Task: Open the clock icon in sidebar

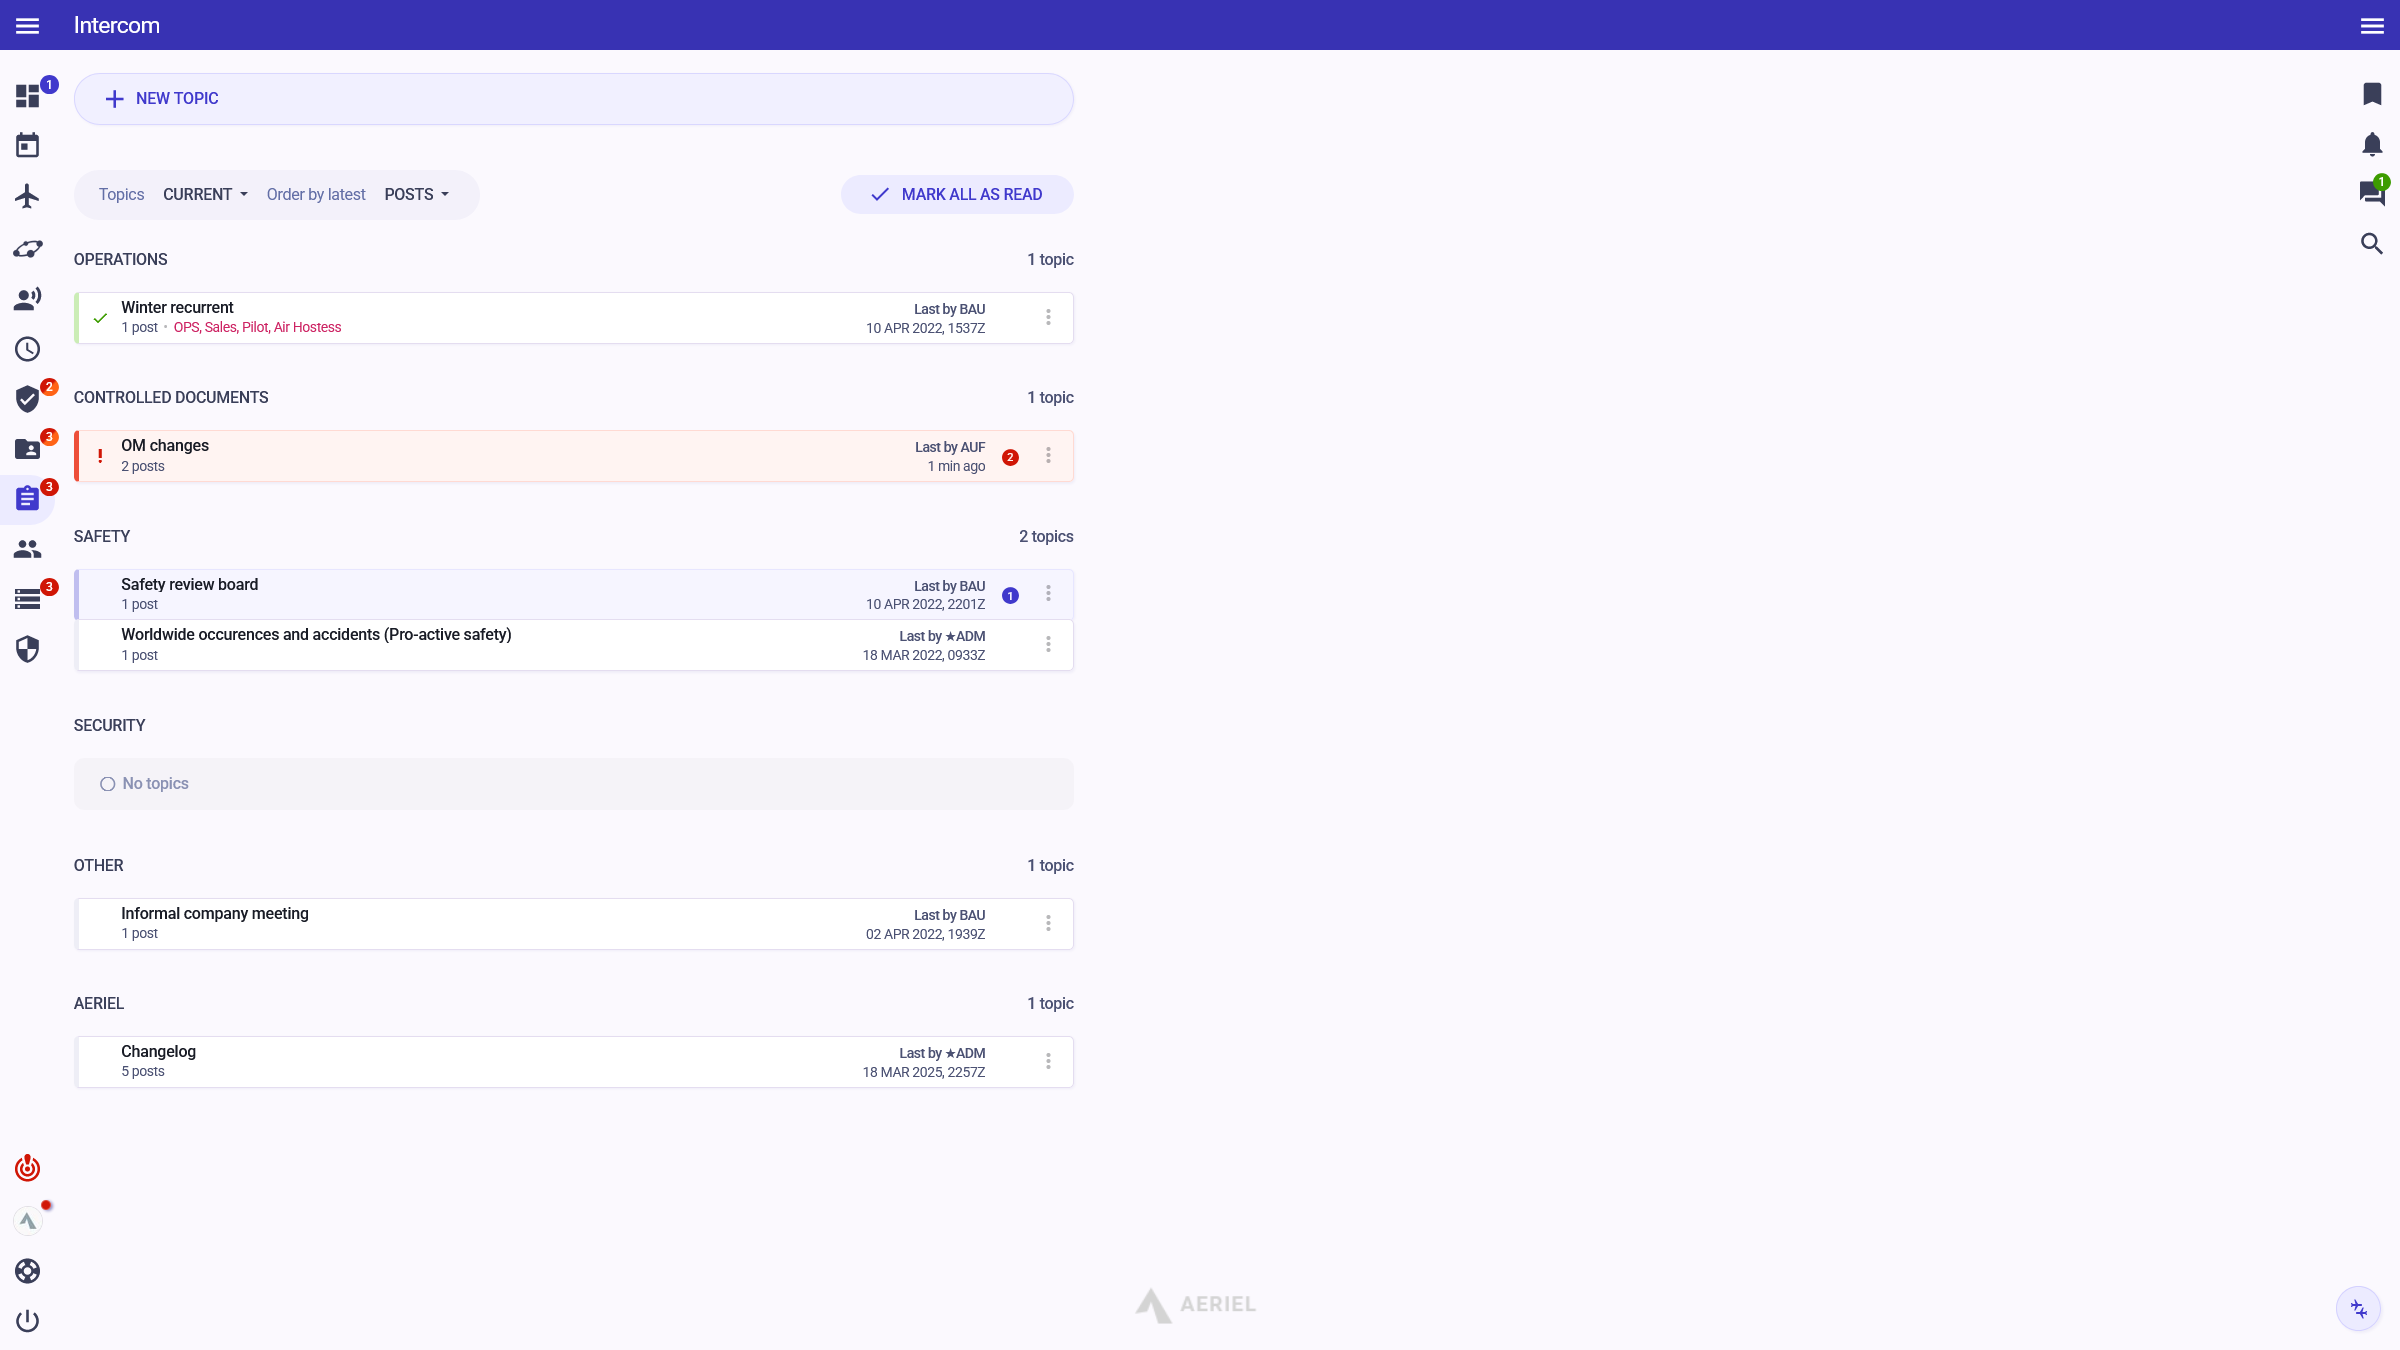Action: pyautogui.click(x=27, y=349)
